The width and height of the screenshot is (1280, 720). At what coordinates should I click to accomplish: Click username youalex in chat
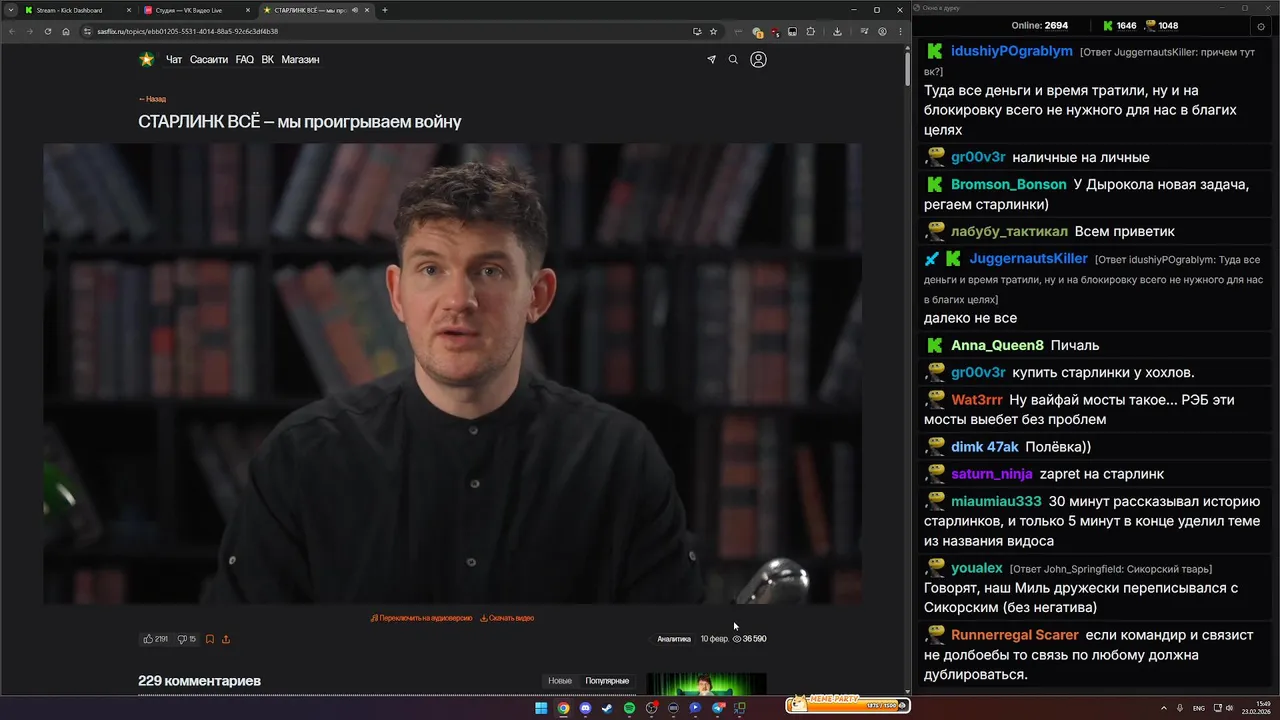(977, 569)
